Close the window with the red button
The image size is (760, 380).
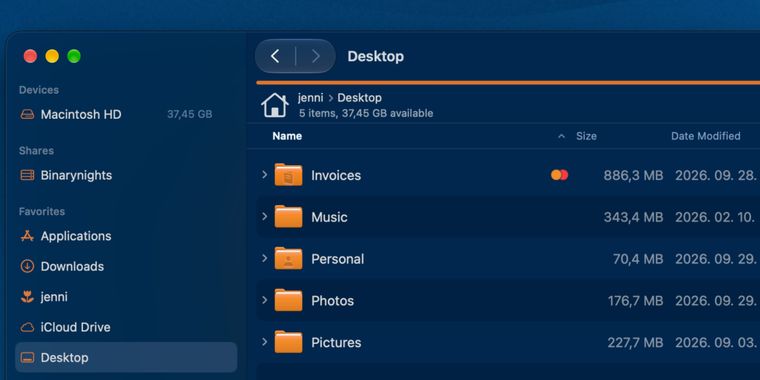coord(30,56)
